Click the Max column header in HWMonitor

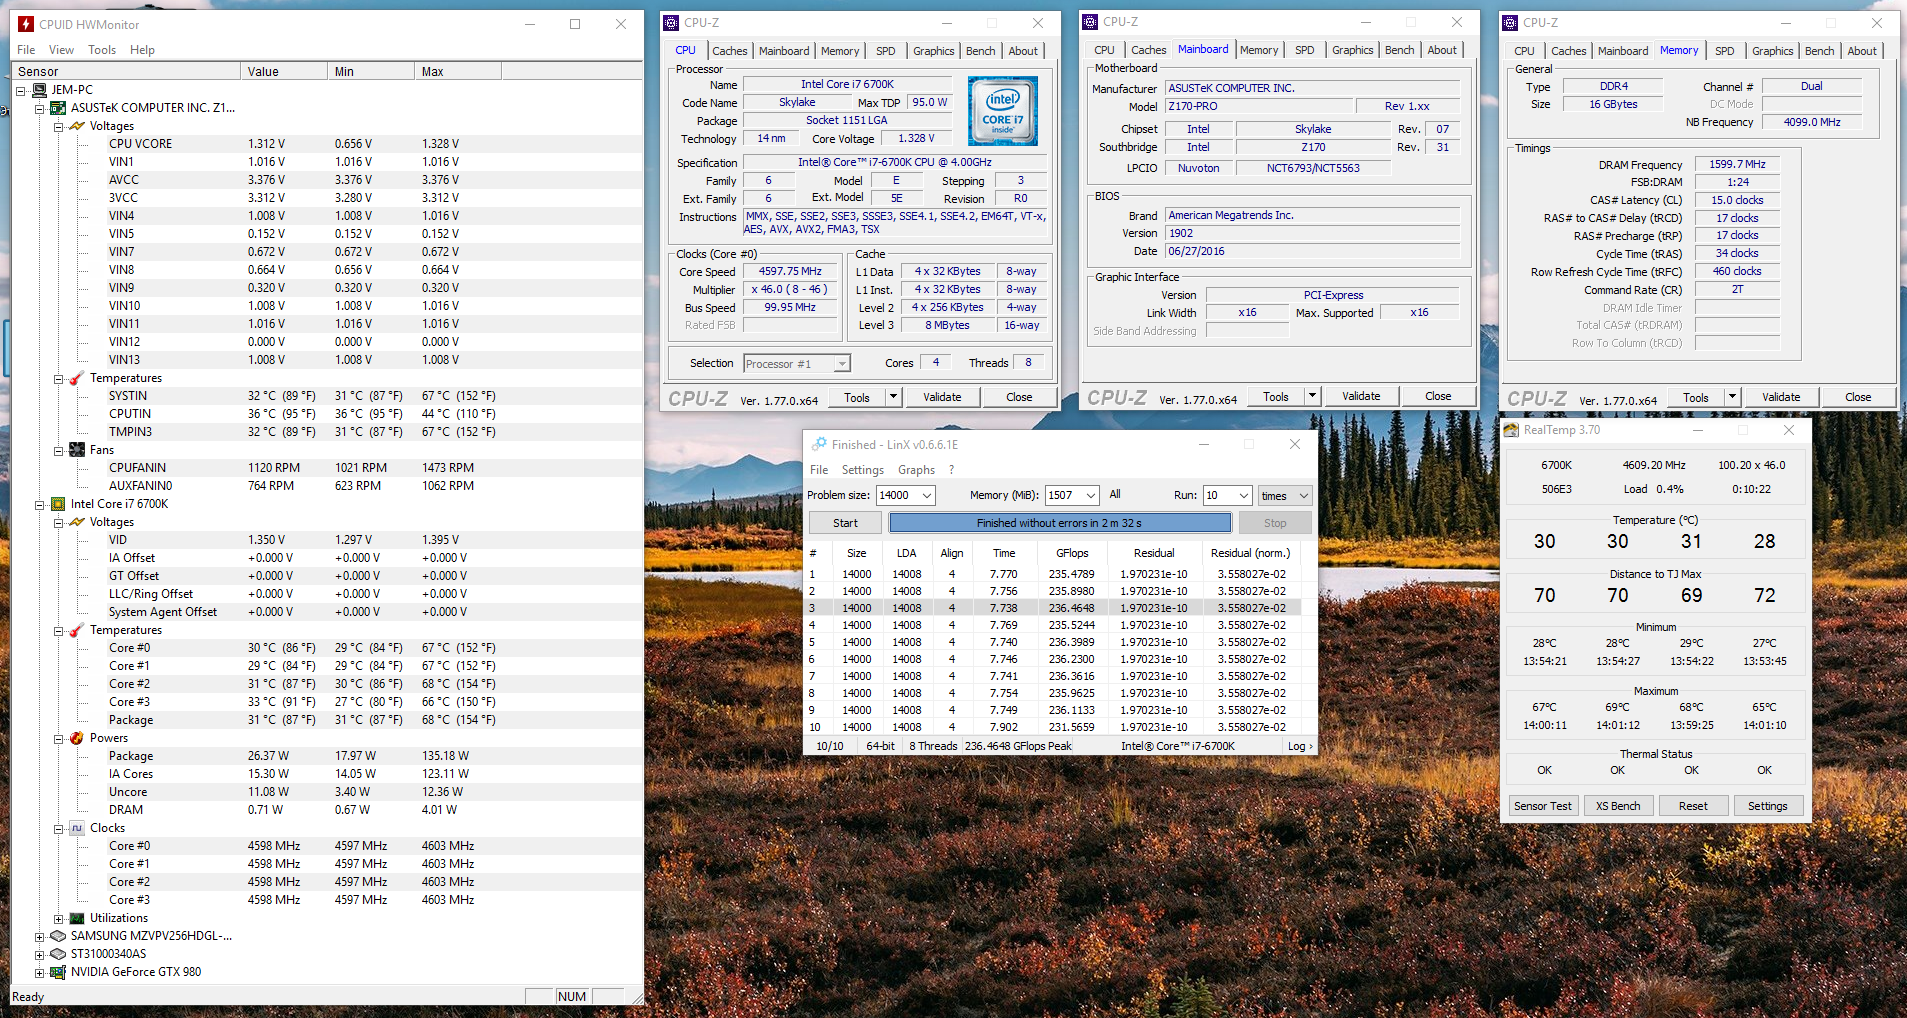[458, 71]
